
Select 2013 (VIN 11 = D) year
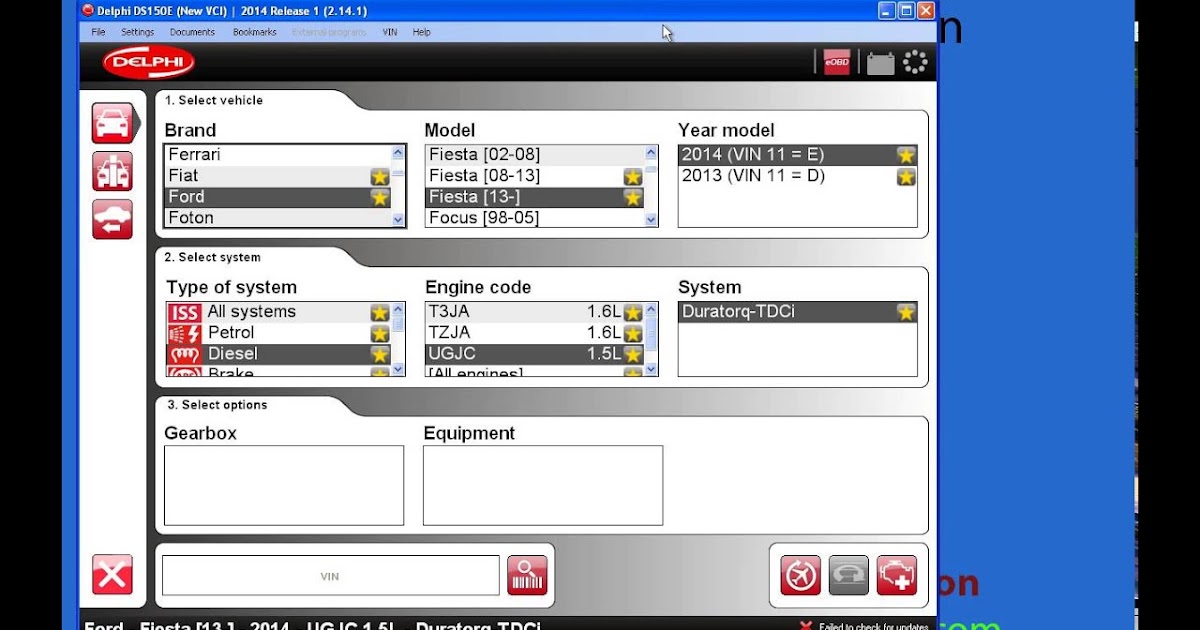797,176
